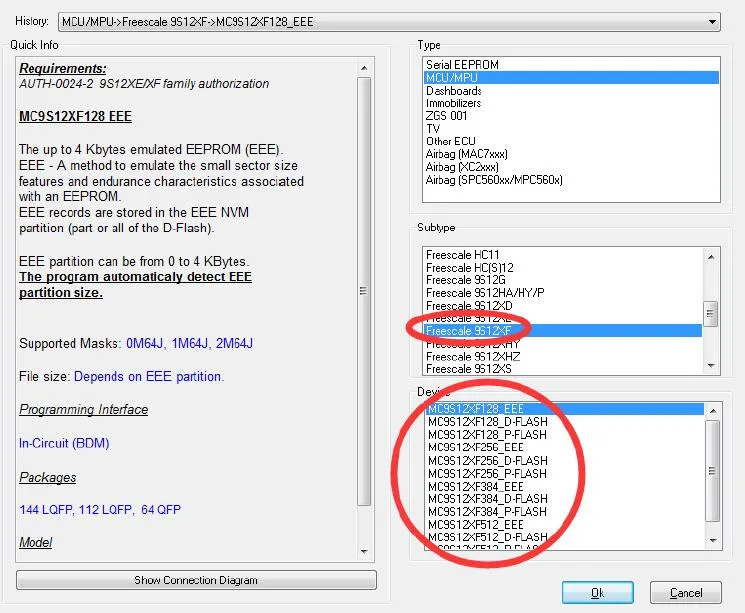This screenshot has height=613, width=745.
Task: Click AUTH-0024-2 authorization text
Action: point(144,84)
